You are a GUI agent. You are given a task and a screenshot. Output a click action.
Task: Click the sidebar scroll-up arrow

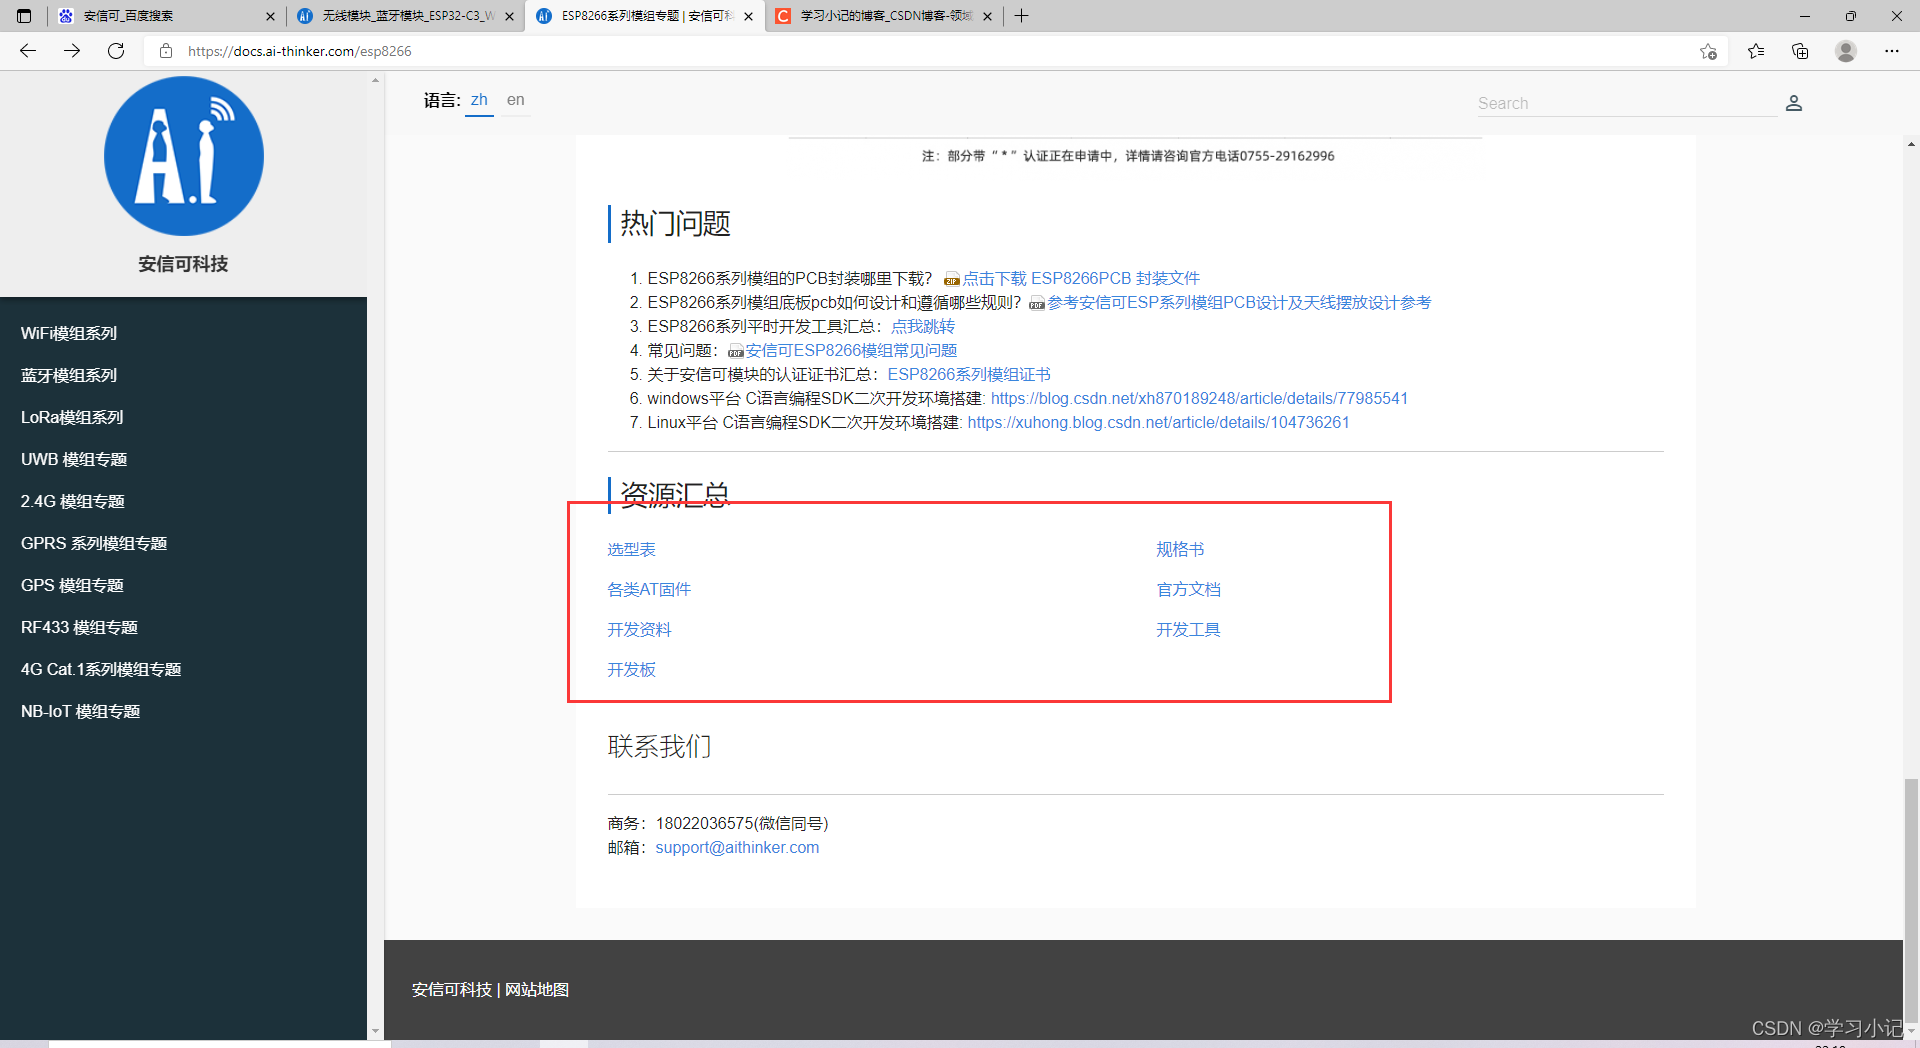tap(375, 80)
